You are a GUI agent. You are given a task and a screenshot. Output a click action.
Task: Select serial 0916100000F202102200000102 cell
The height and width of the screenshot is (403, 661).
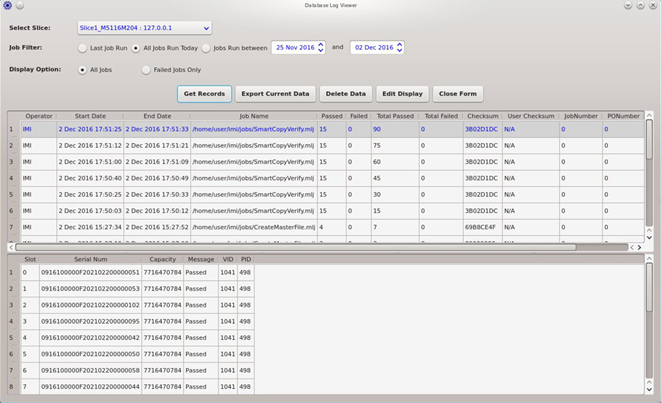click(90, 305)
